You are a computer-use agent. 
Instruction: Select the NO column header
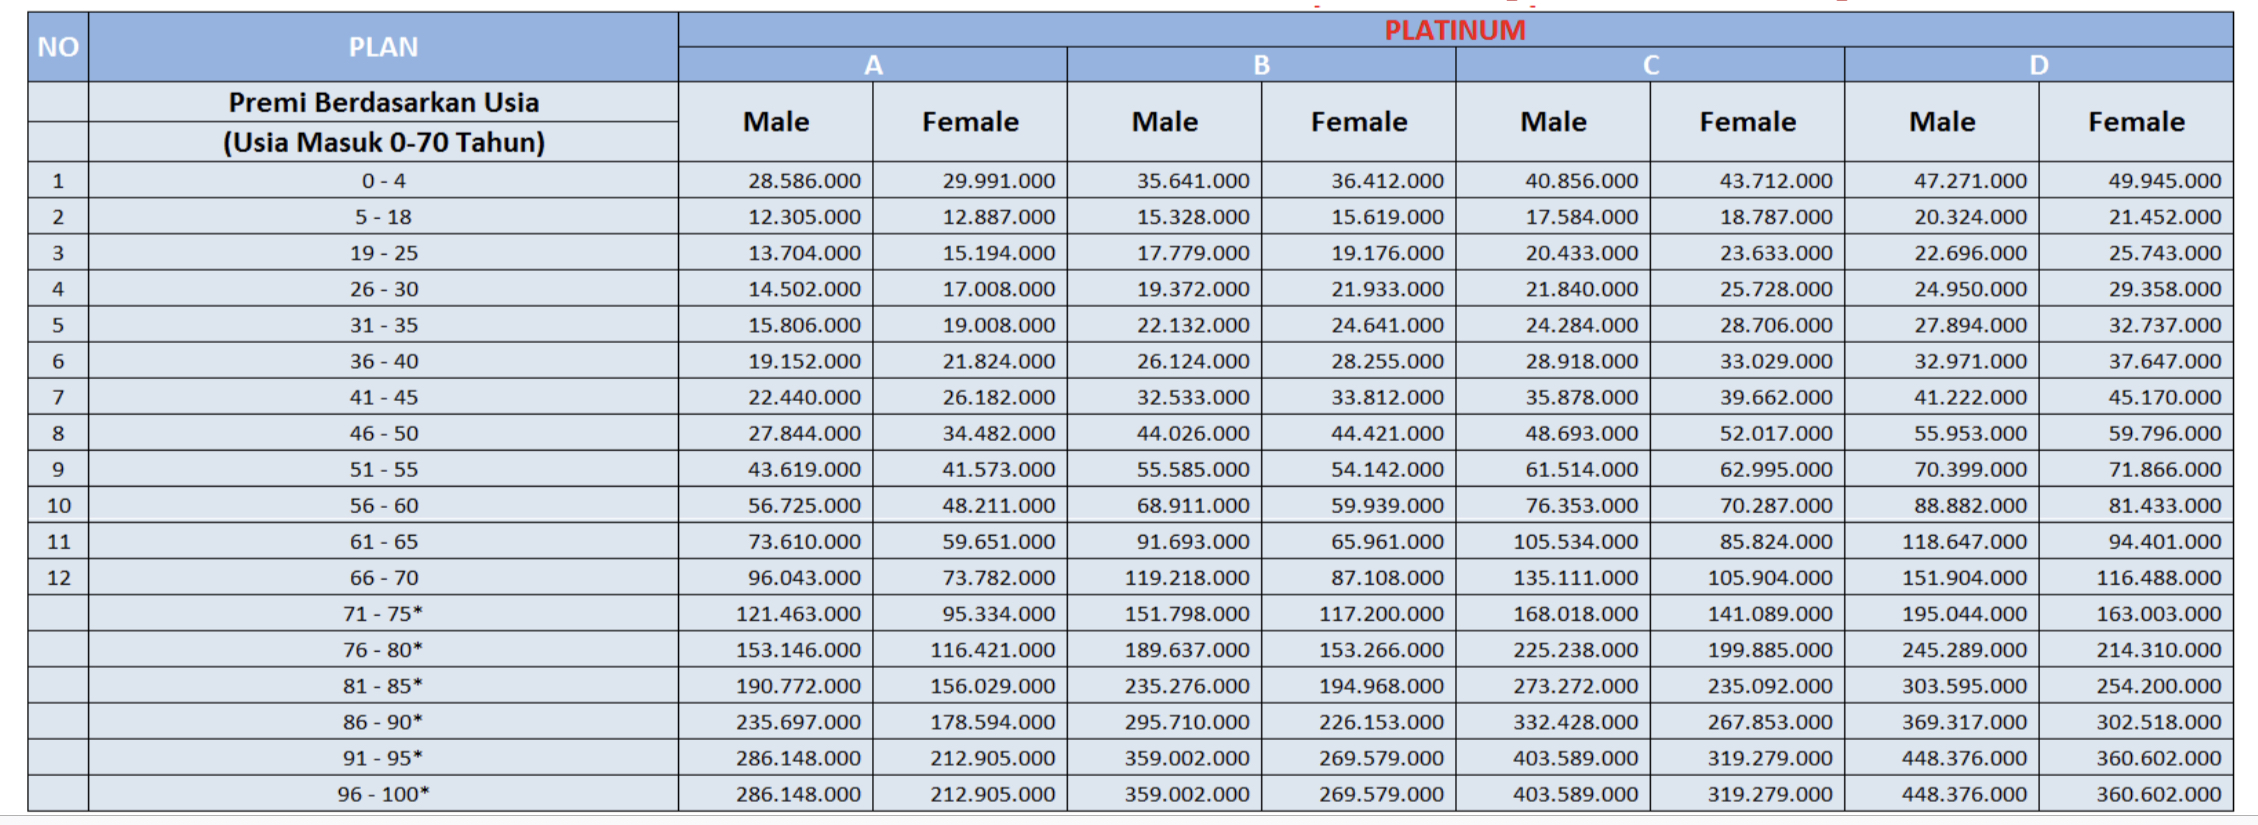(x=58, y=47)
